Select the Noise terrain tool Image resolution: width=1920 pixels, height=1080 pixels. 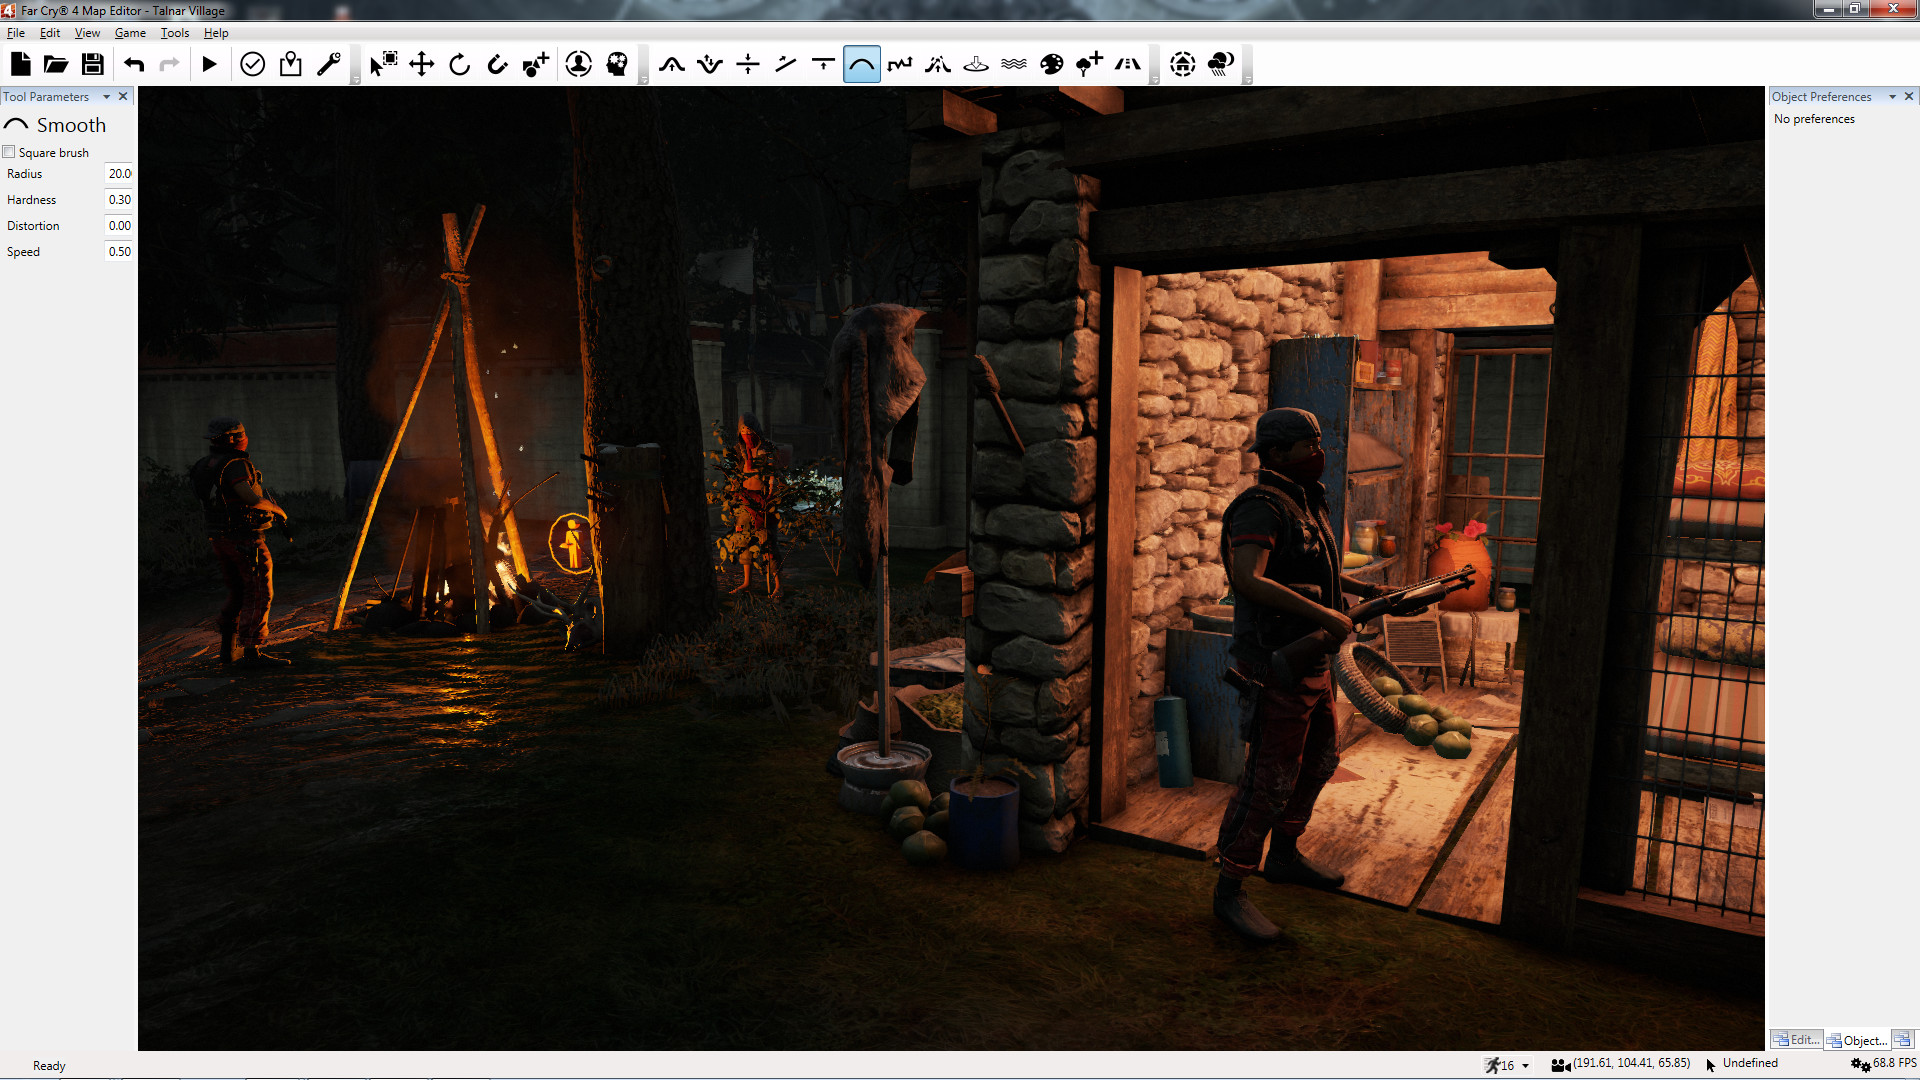click(x=900, y=64)
